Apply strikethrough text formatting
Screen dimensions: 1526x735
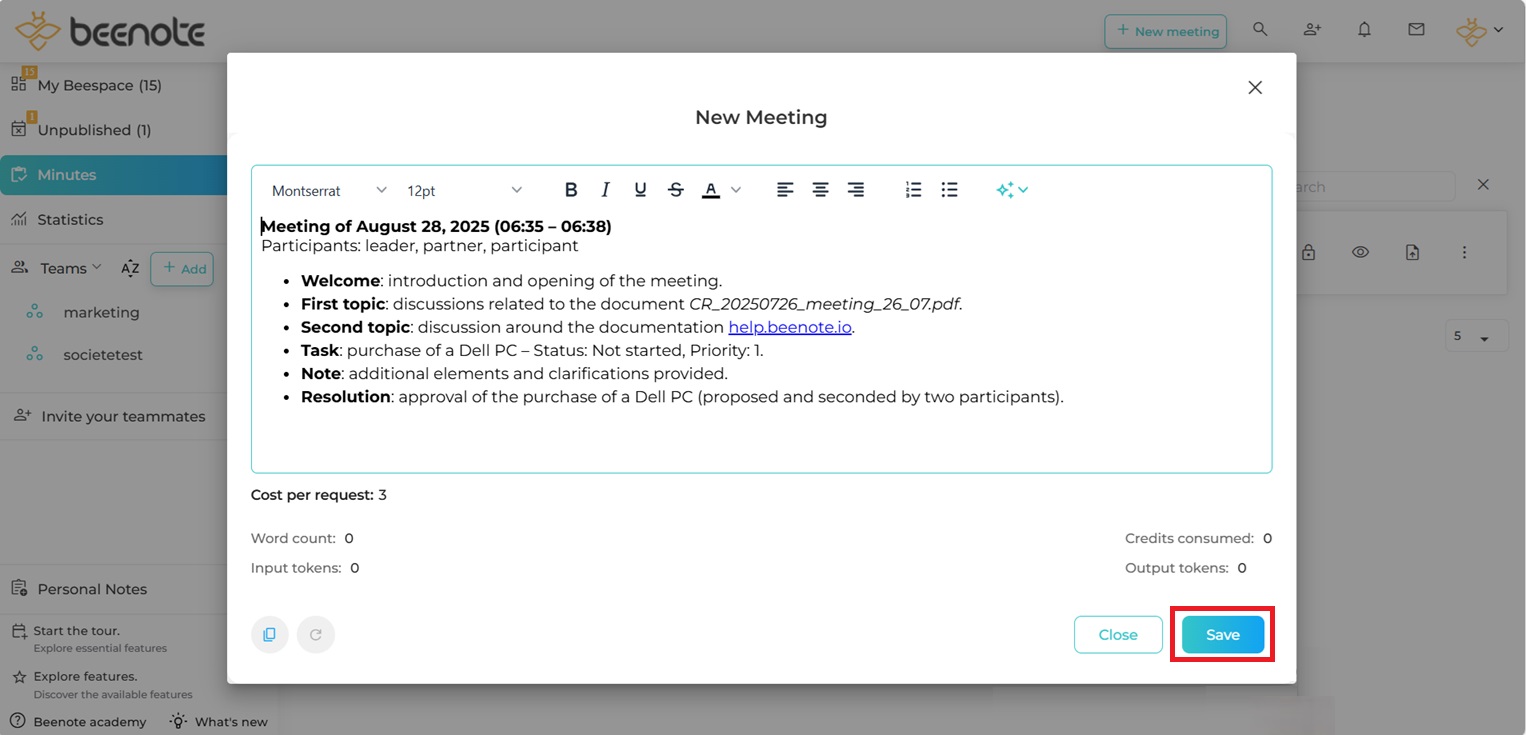coord(676,190)
